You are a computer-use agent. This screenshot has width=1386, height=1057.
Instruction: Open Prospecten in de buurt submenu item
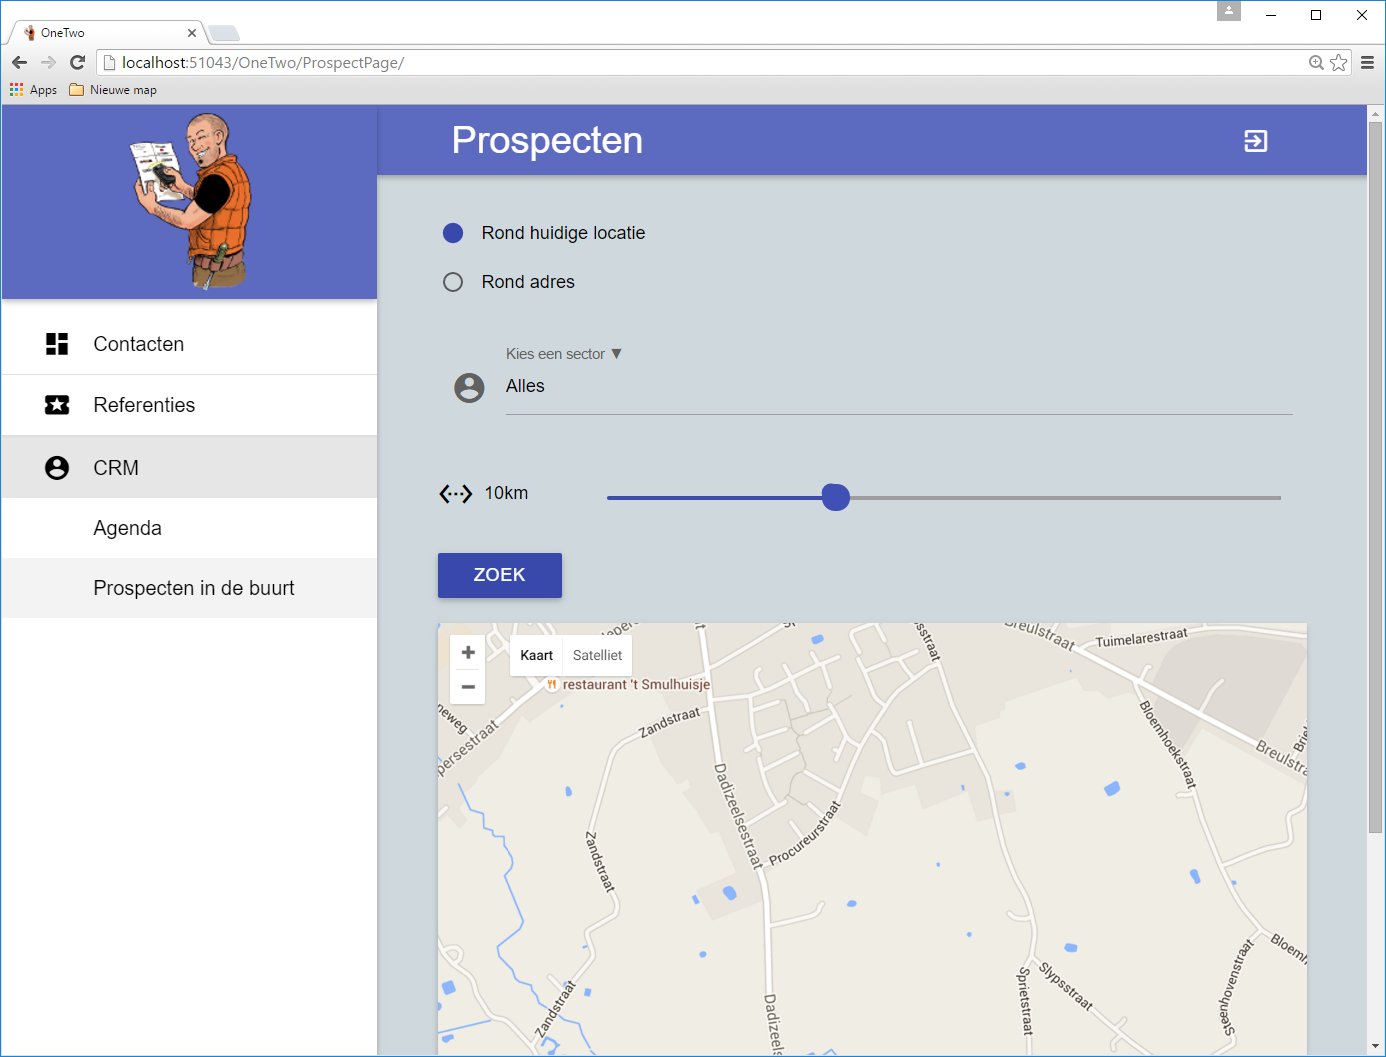pyautogui.click(x=190, y=588)
